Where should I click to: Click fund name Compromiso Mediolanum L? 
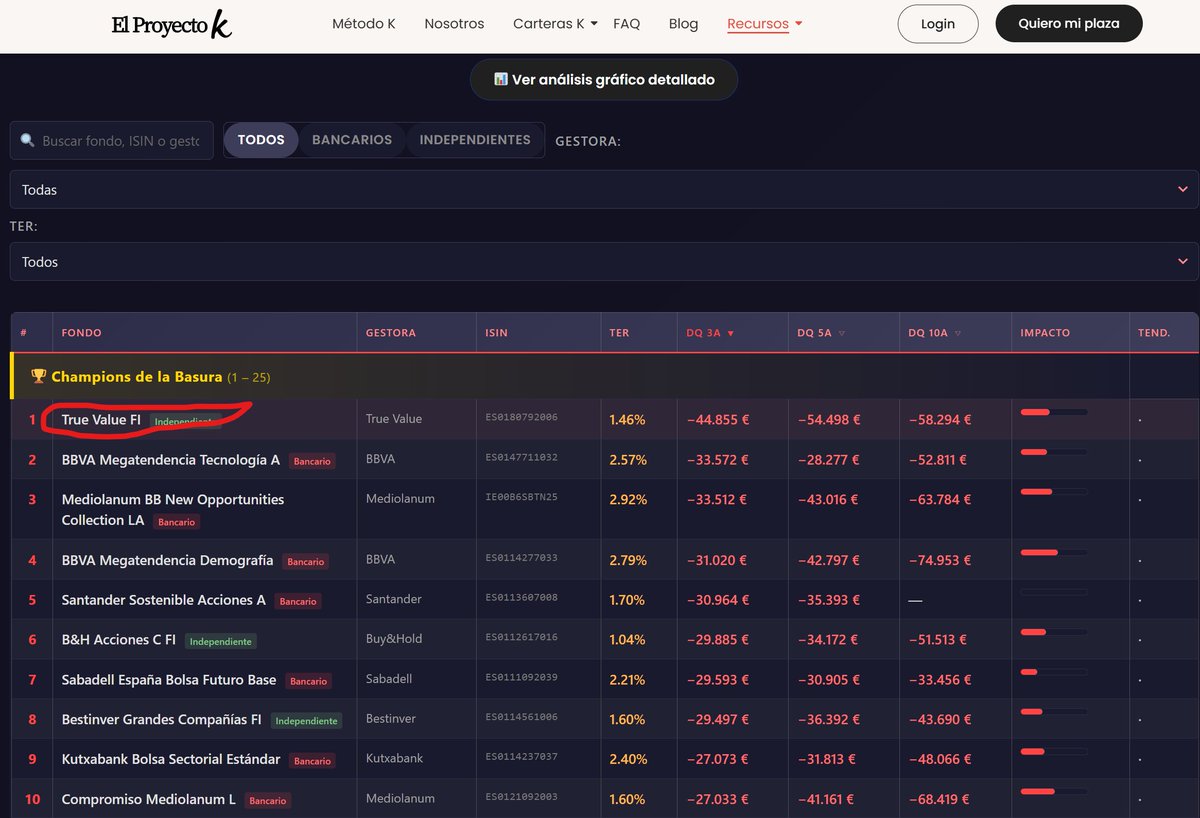click(149, 799)
